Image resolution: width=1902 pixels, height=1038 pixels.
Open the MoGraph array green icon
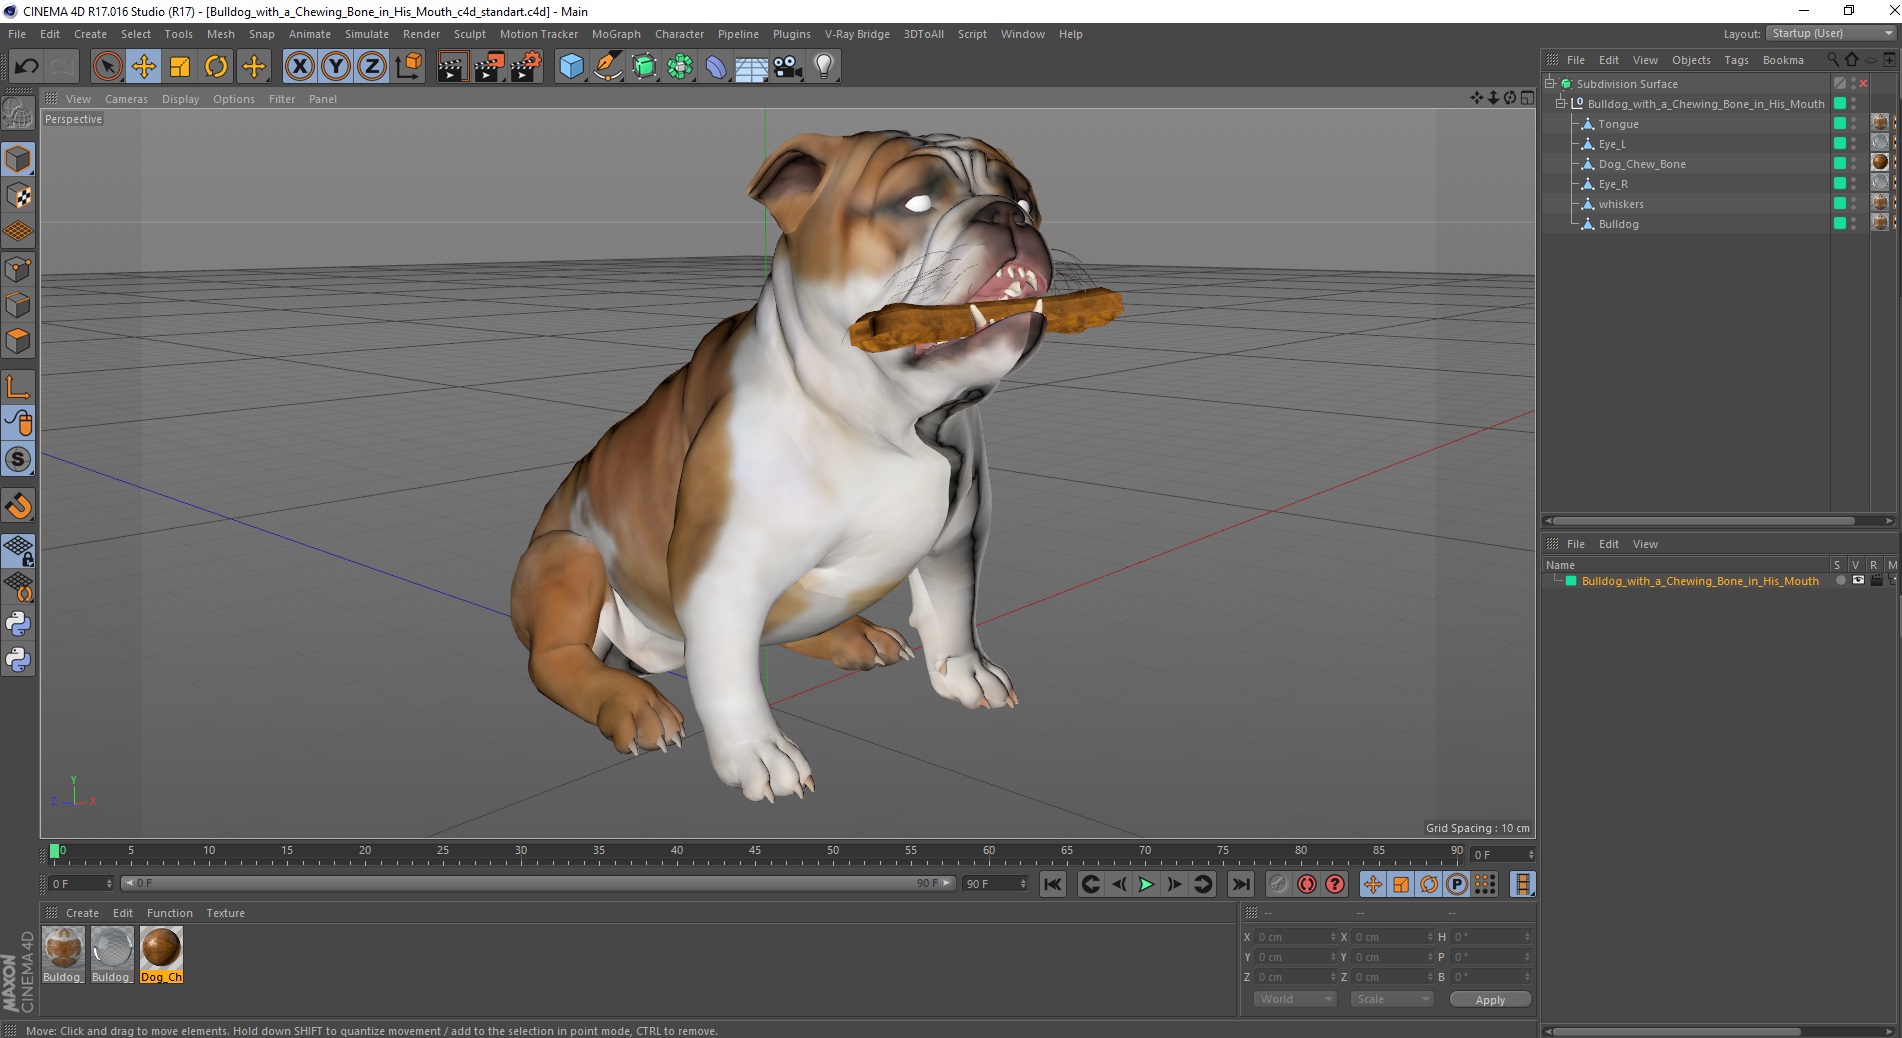tap(680, 67)
